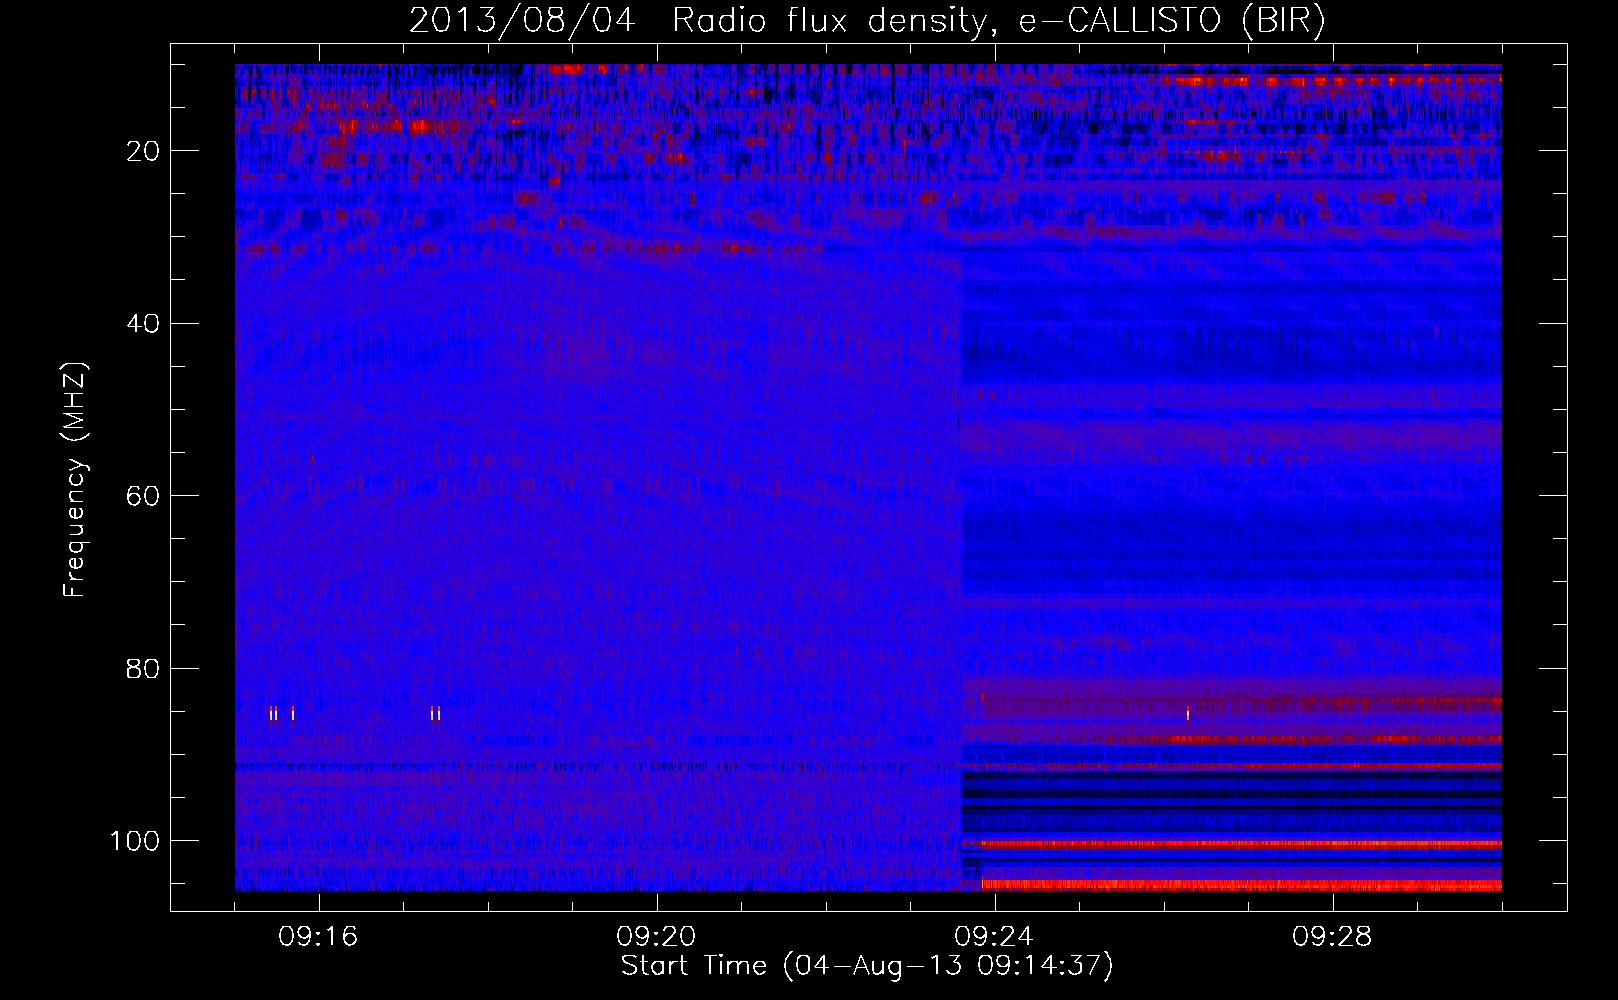Image resolution: width=1618 pixels, height=1000 pixels.
Task: Select the 40 MHz frequency tick label
Action: (x=143, y=324)
